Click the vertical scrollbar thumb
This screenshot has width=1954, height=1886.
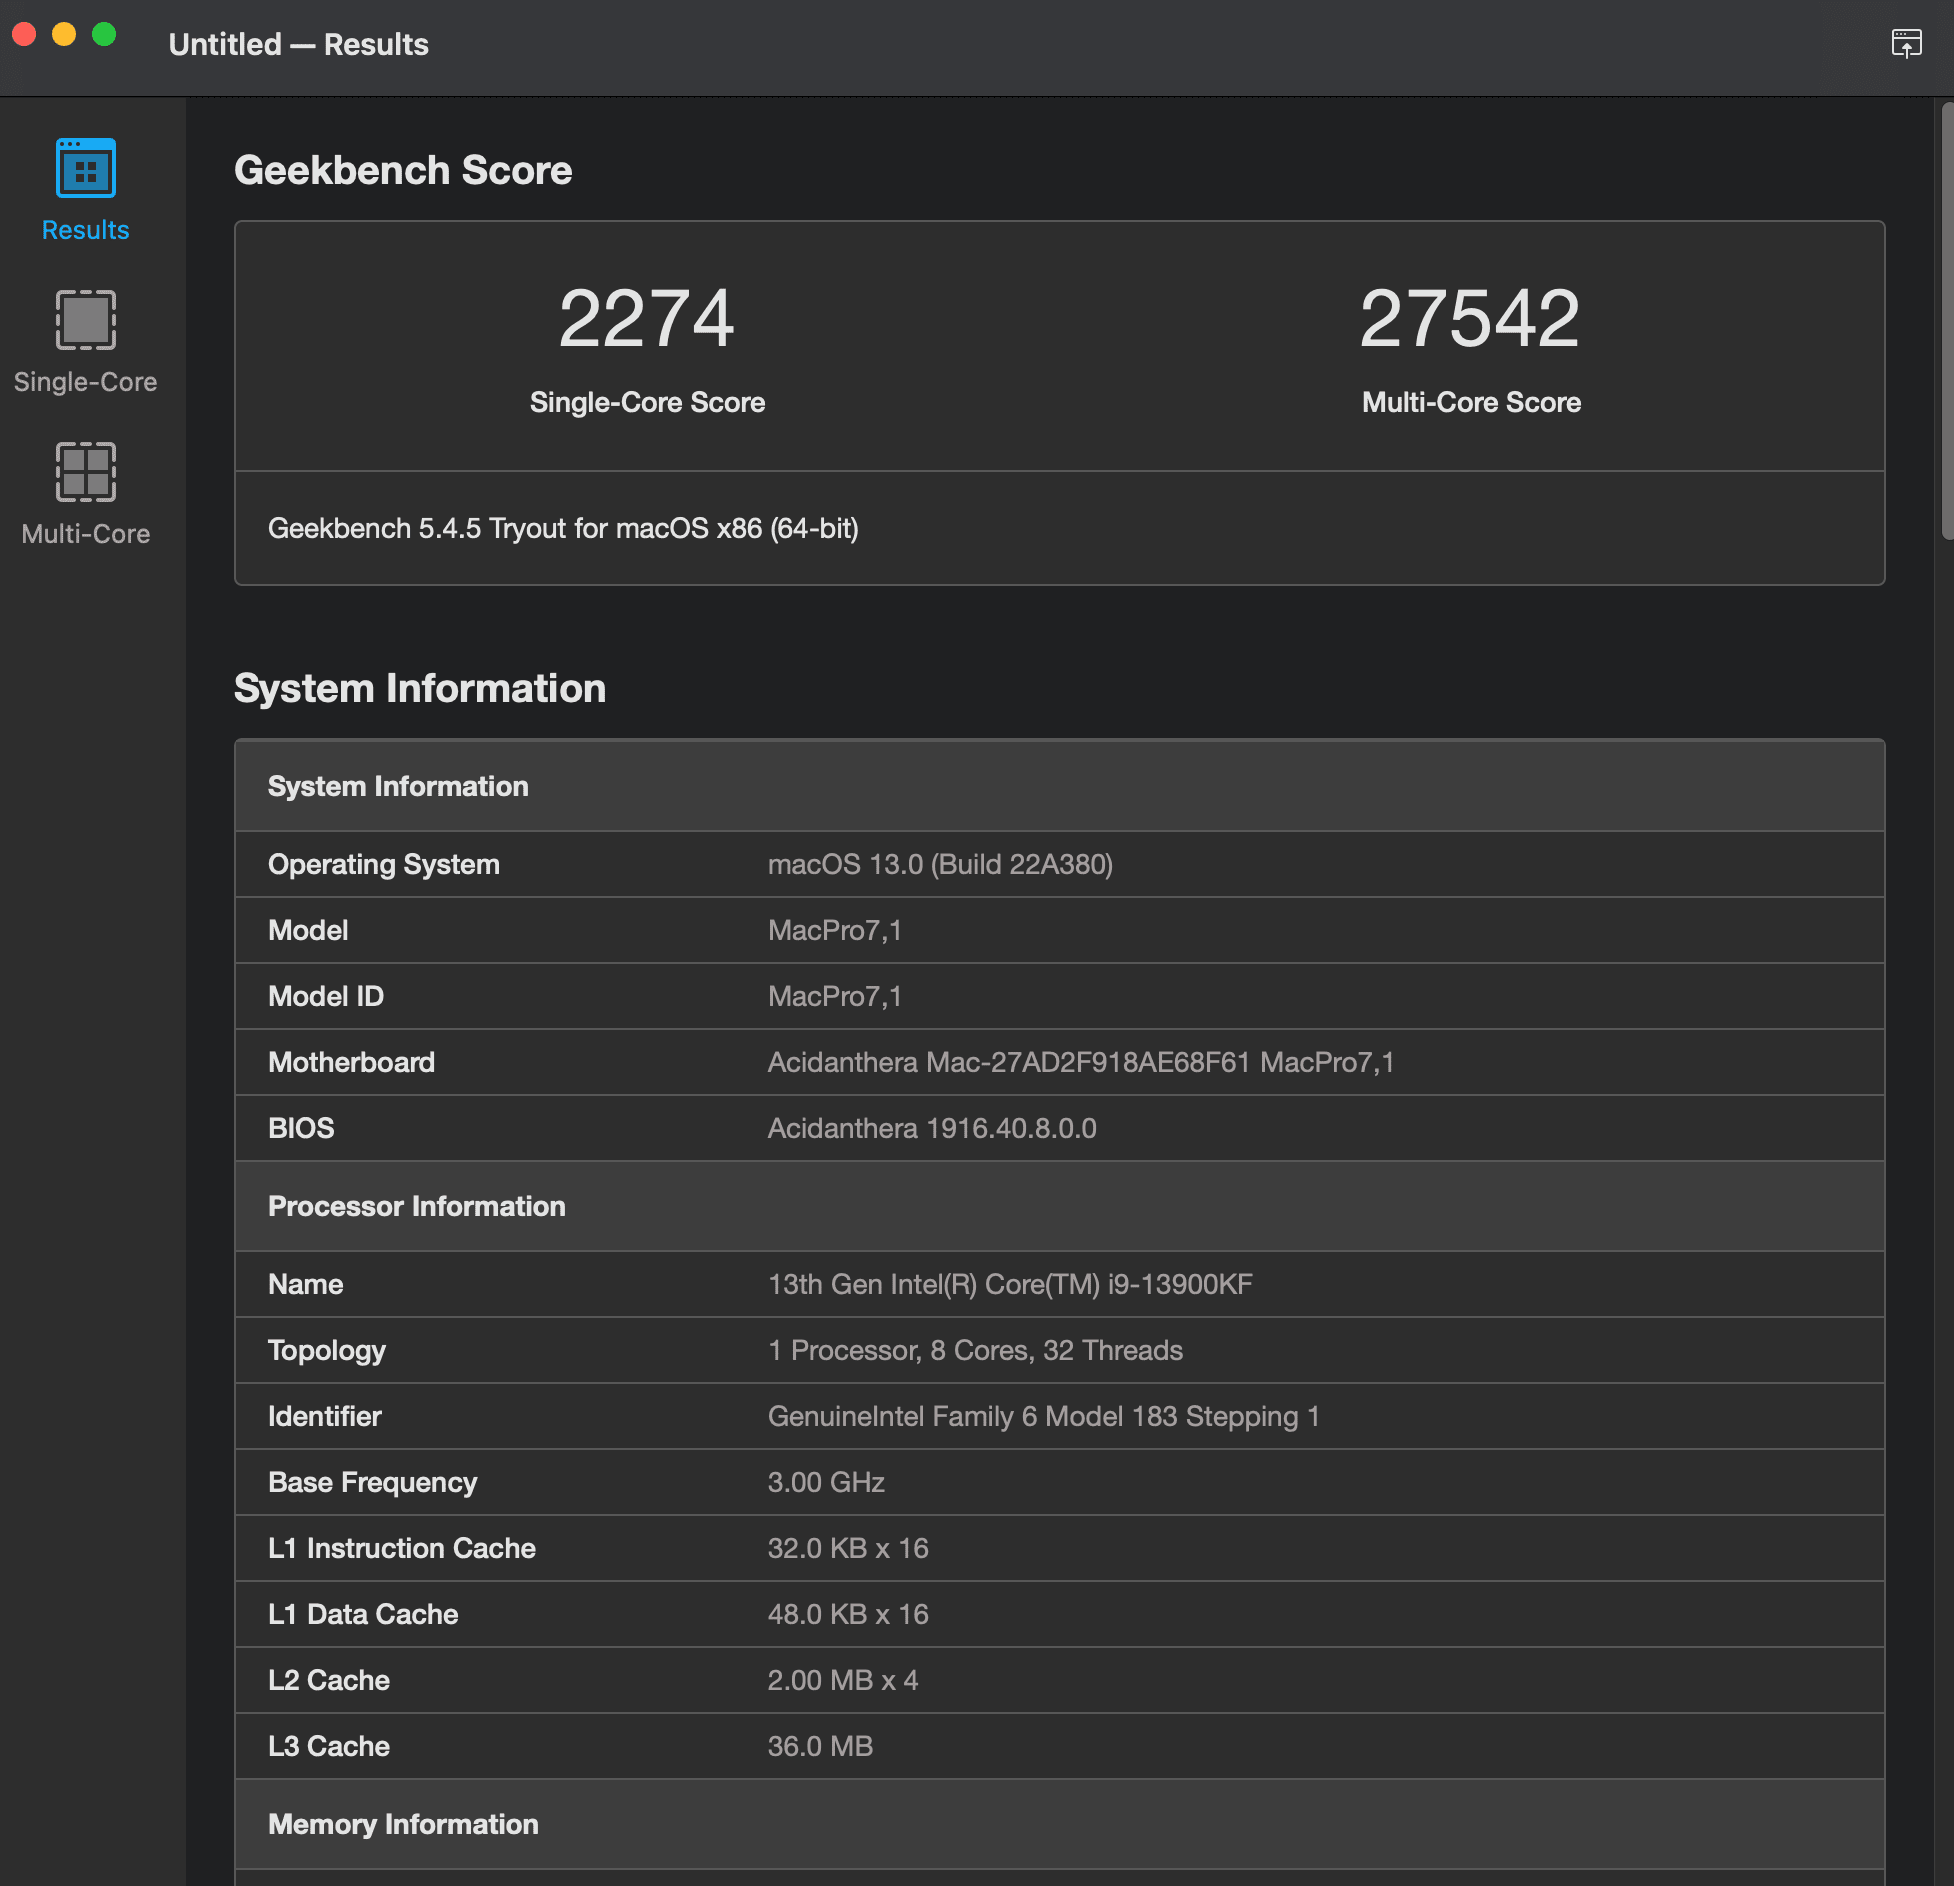[x=1946, y=320]
